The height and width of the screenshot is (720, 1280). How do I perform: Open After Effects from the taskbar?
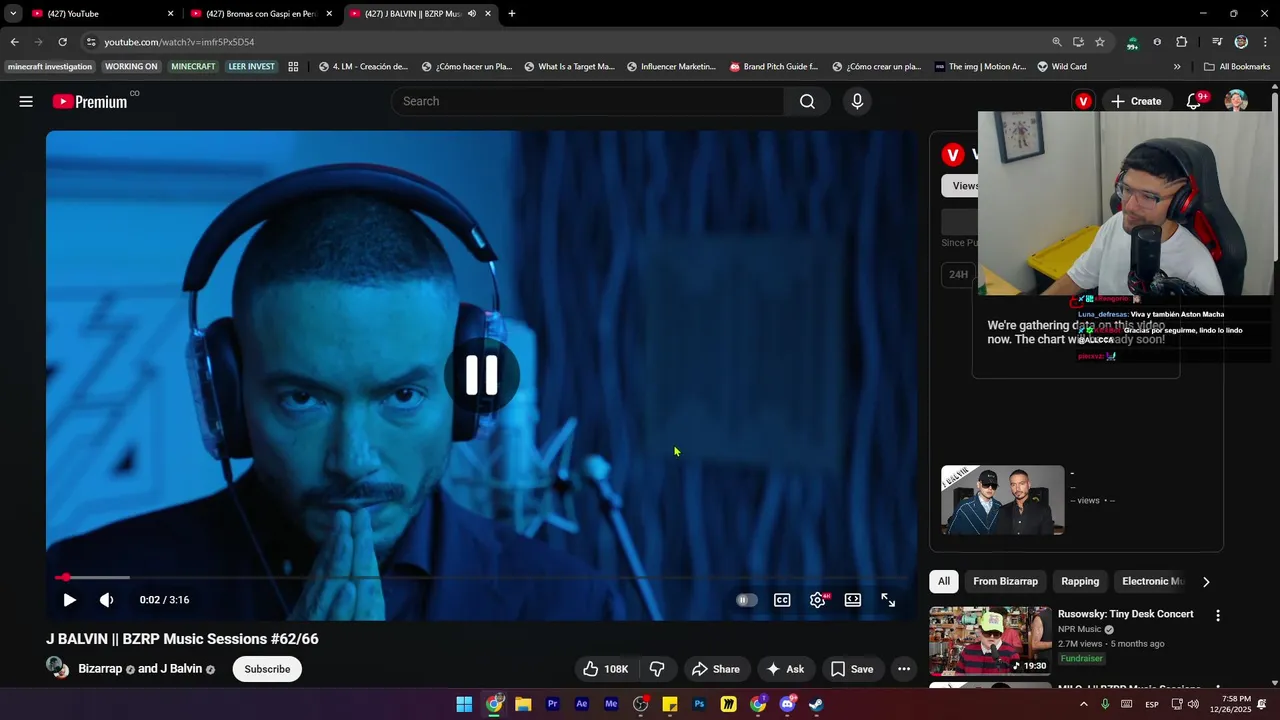click(x=582, y=704)
